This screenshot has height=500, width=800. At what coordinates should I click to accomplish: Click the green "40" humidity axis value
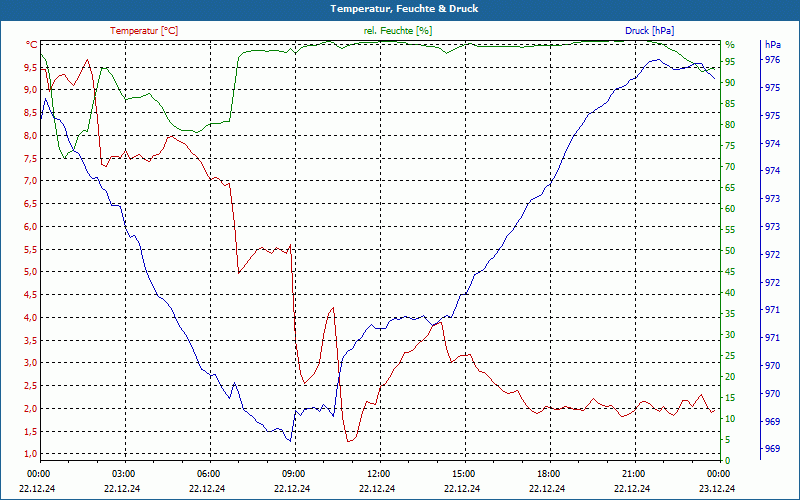(x=730, y=293)
